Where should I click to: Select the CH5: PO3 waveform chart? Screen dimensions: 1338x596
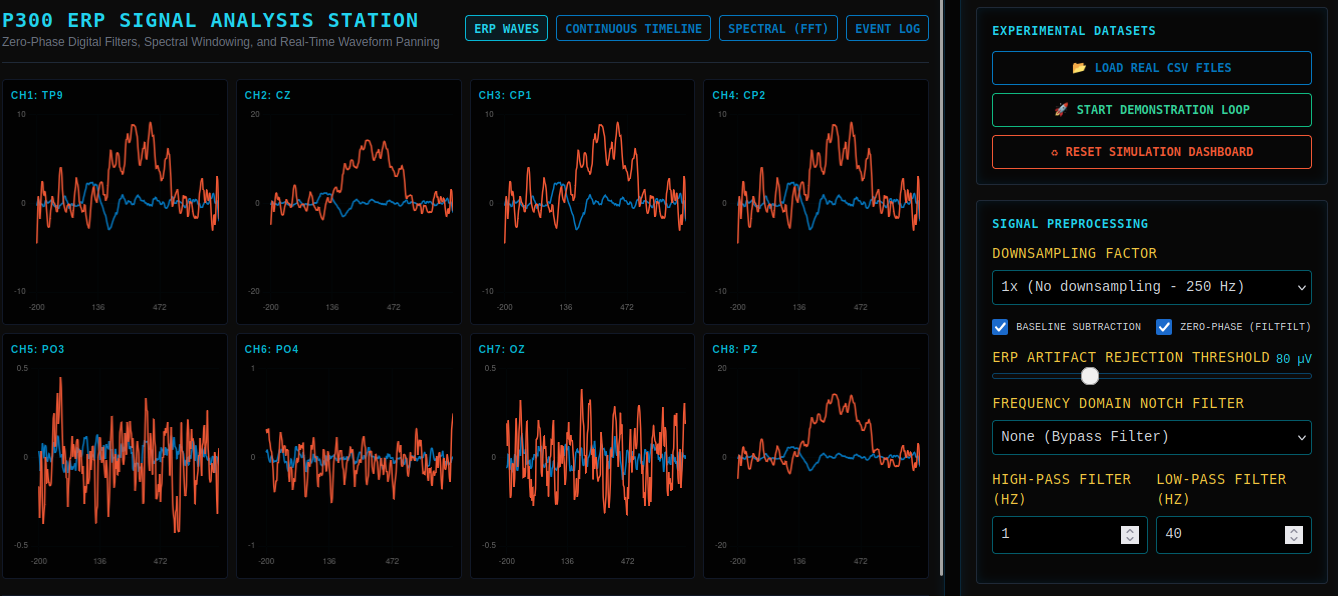[115, 456]
